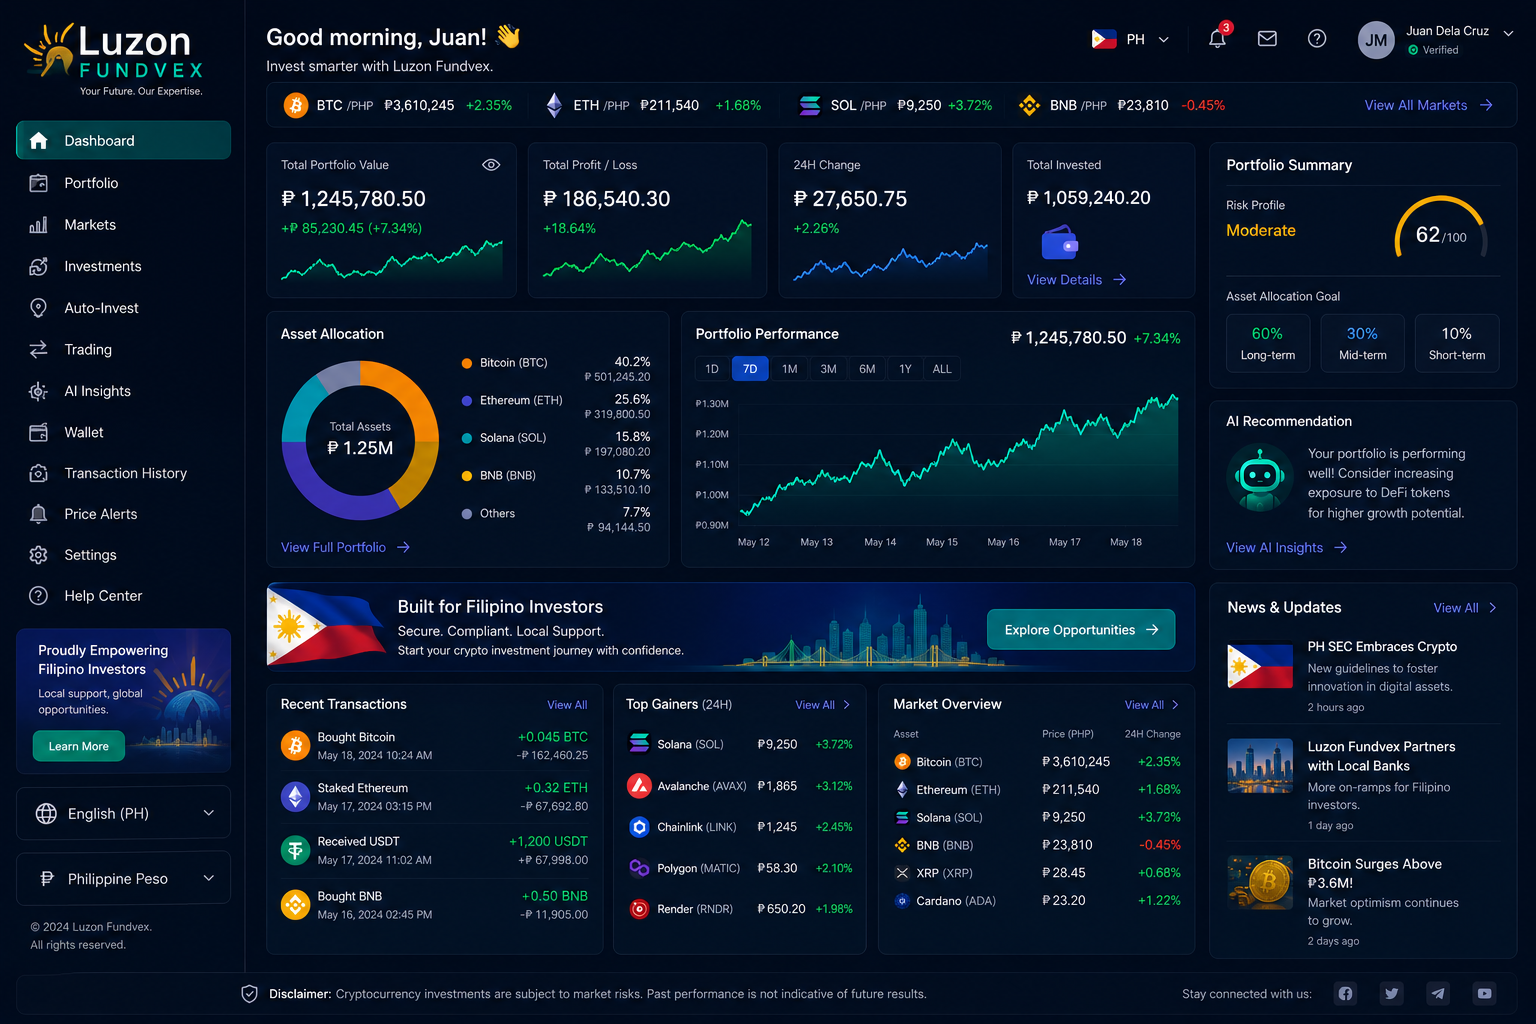Click the Solana (SOL) teal legend dot

pyautogui.click(x=467, y=438)
